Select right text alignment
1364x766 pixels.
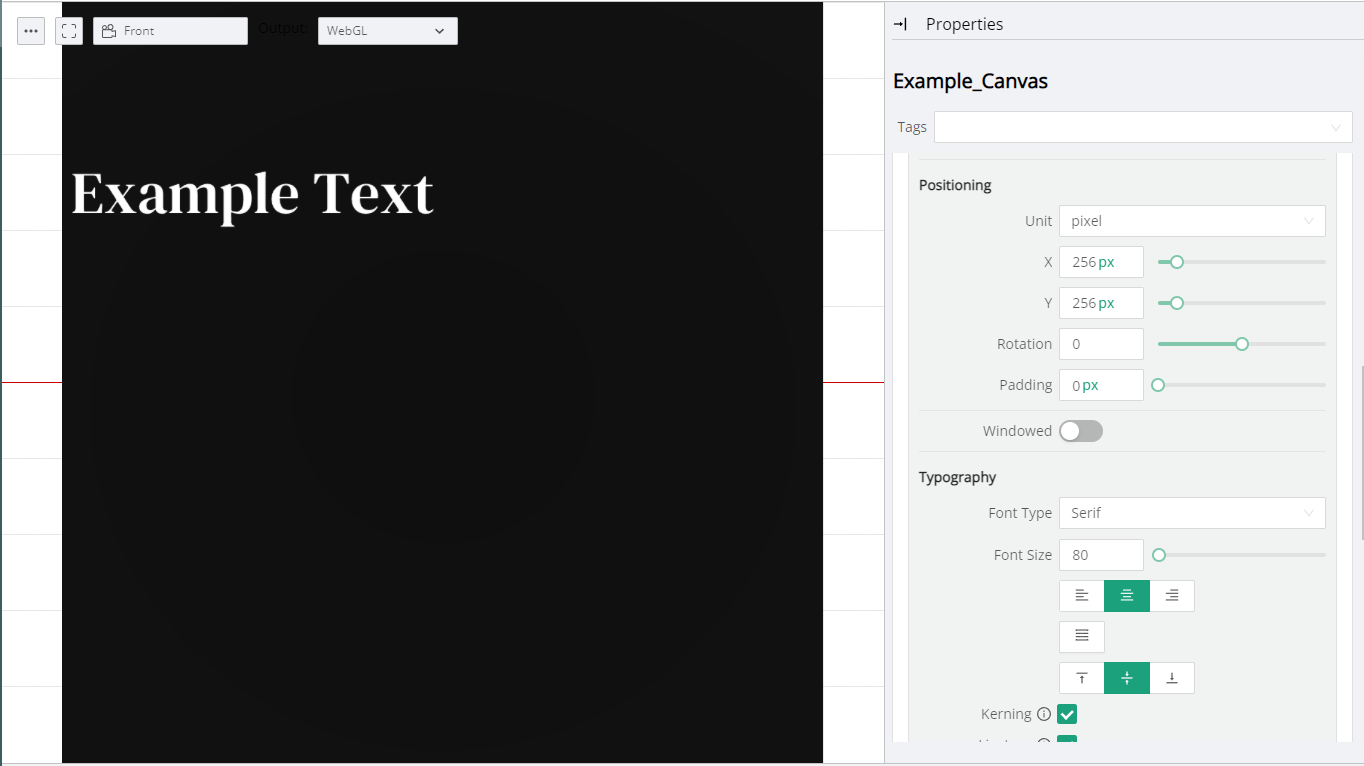1172,596
